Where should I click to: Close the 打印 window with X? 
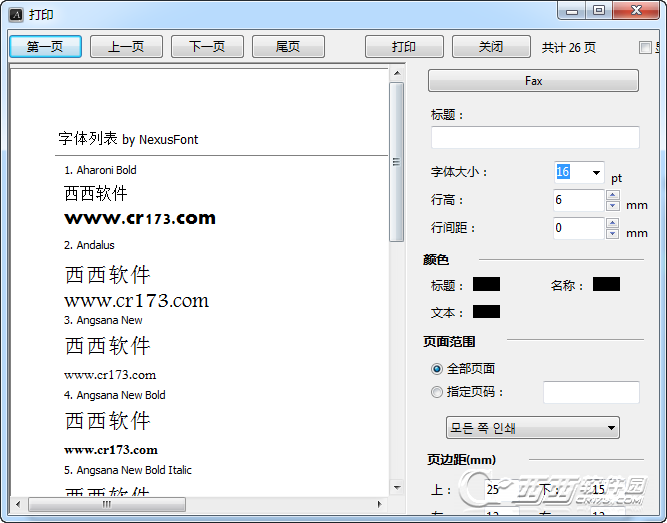point(636,11)
